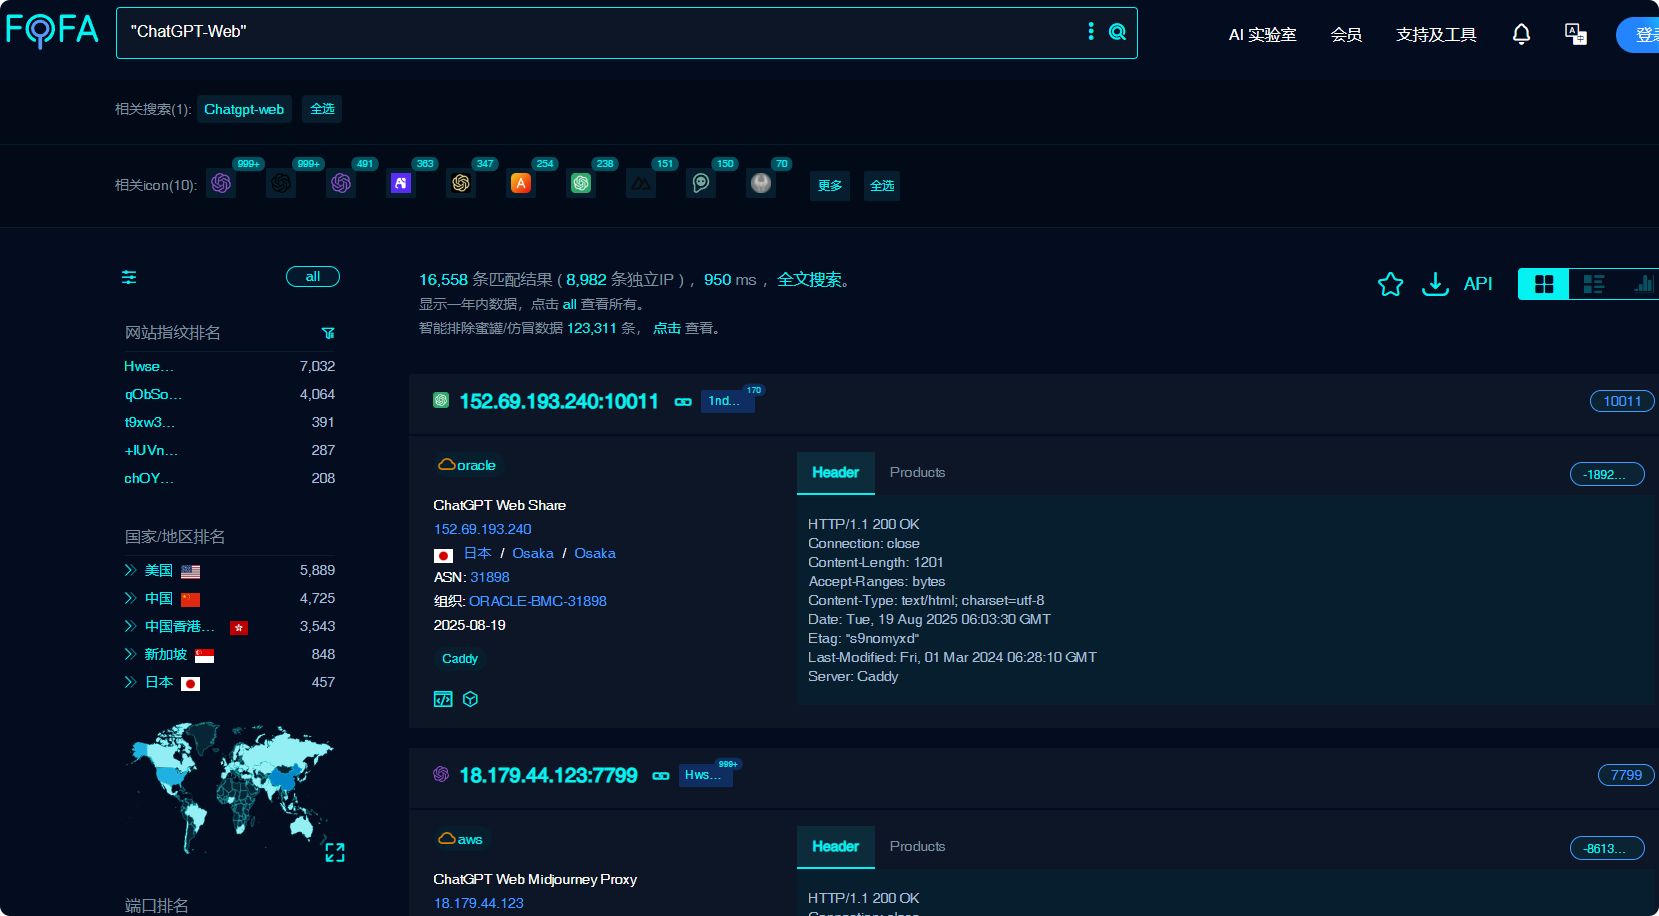Click the download results icon
This screenshot has width=1659, height=916.
[x=1435, y=284]
